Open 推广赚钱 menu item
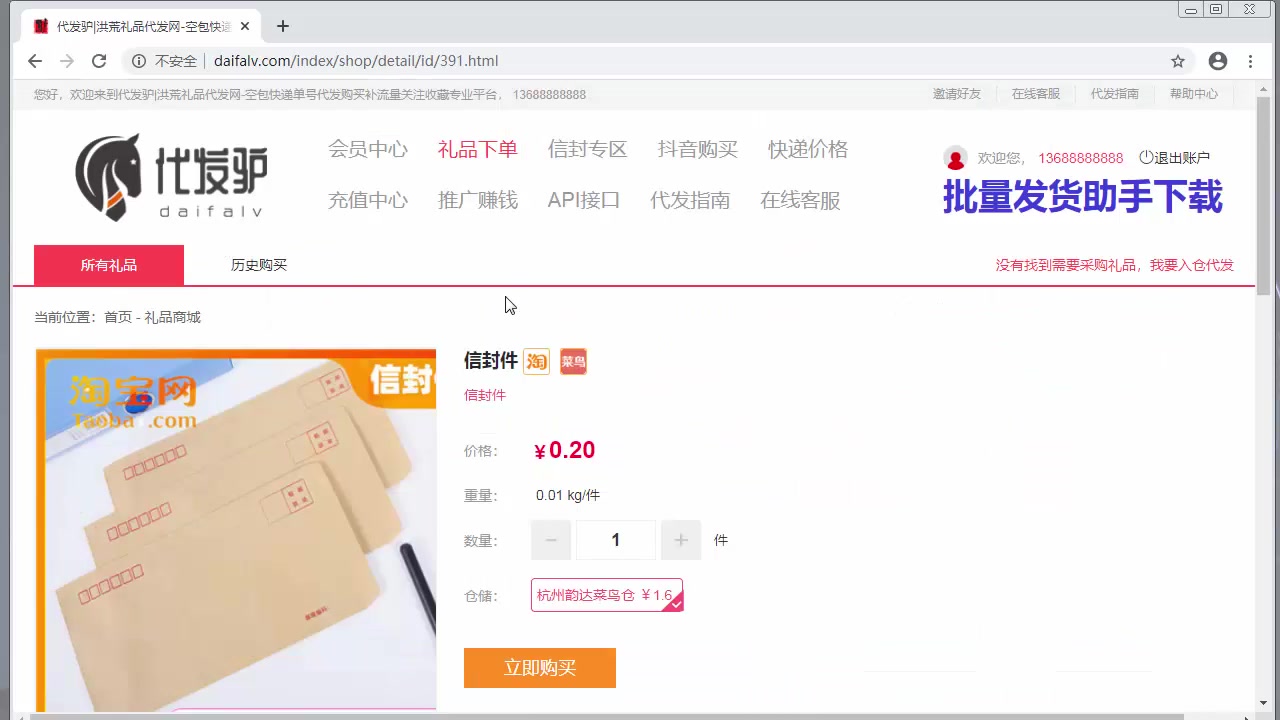The height and width of the screenshot is (720, 1280). pos(478,200)
